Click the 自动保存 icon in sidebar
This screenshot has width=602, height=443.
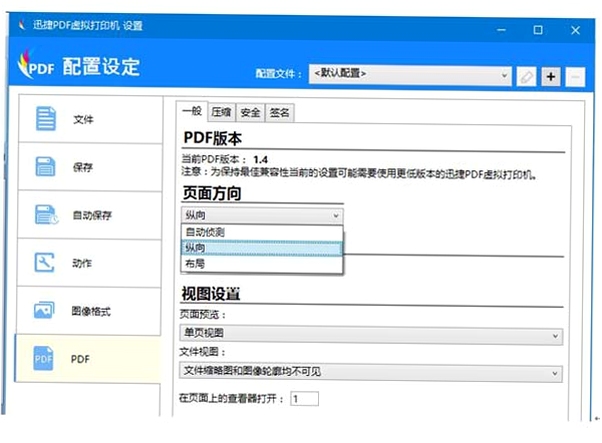pyautogui.click(x=46, y=214)
